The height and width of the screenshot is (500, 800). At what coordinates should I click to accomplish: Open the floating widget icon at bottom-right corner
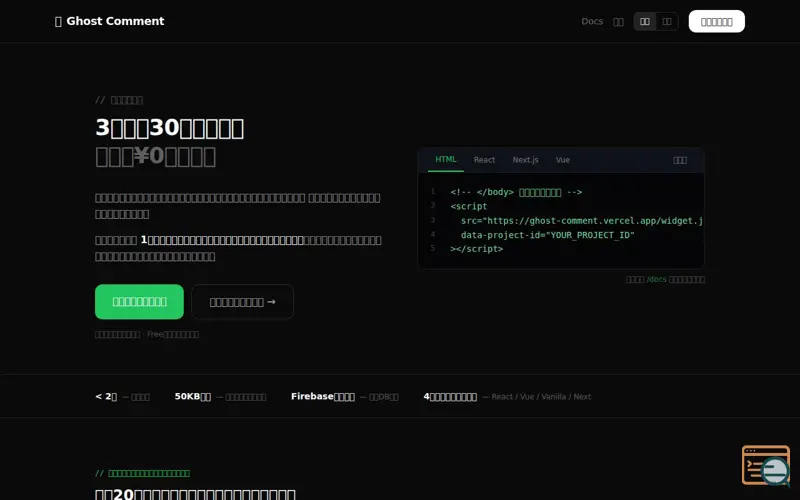tap(766, 465)
